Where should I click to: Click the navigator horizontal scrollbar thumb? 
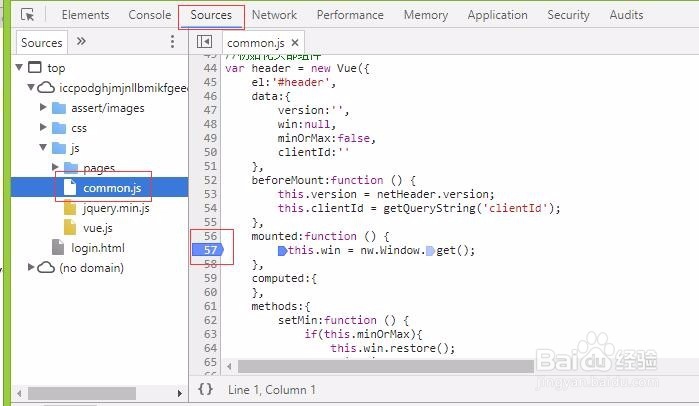coord(82,394)
